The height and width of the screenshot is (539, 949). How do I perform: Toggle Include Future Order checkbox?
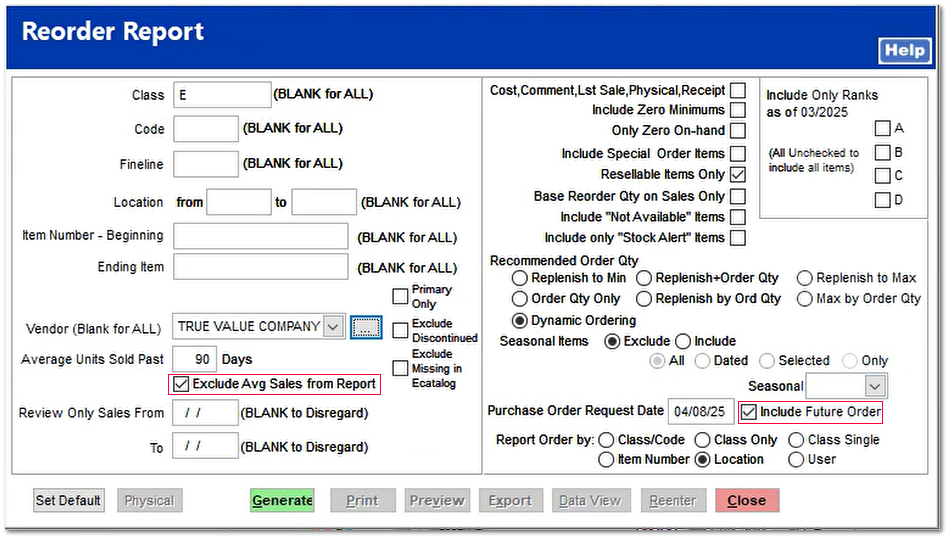(749, 413)
